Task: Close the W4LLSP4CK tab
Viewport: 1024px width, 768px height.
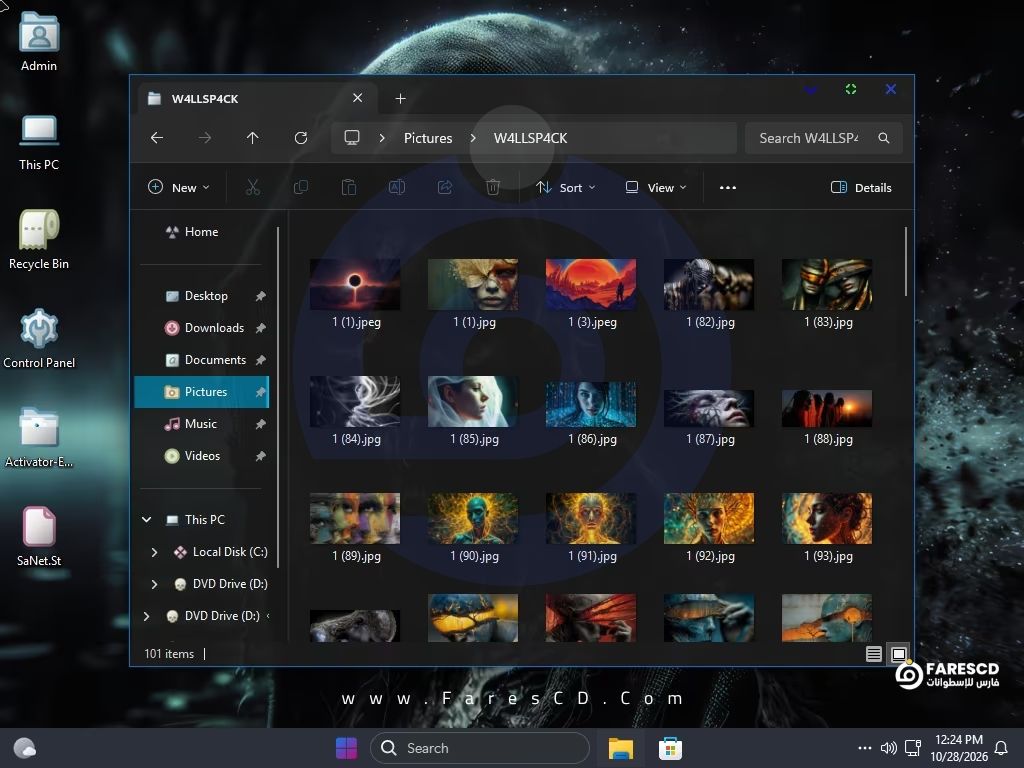Action: coord(357,98)
